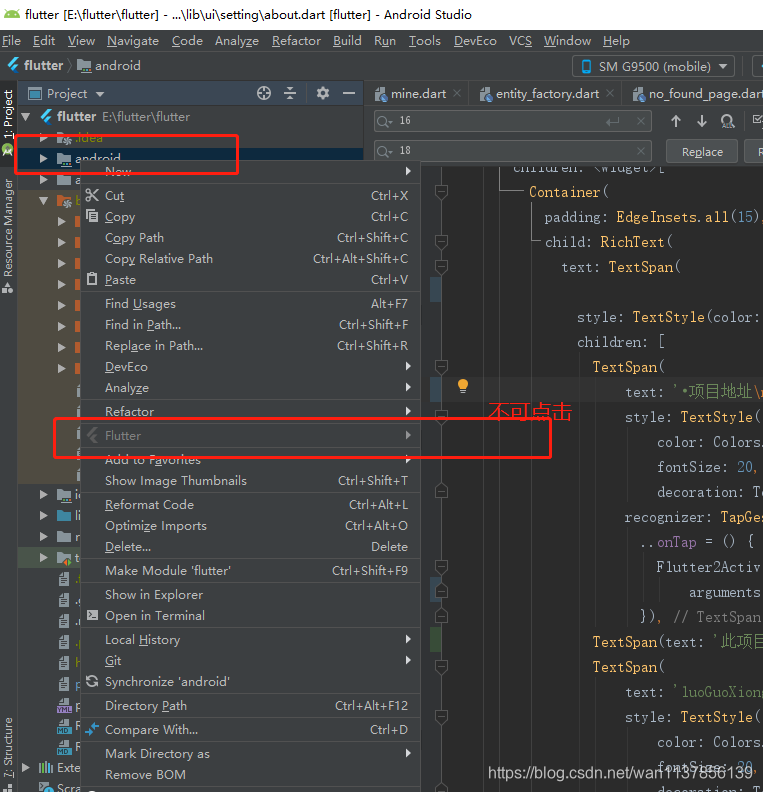The width and height of the screenshot is (763, 792).
Task: Click the Paste clipboard icon in menu
Action: [x=92, y=279]
